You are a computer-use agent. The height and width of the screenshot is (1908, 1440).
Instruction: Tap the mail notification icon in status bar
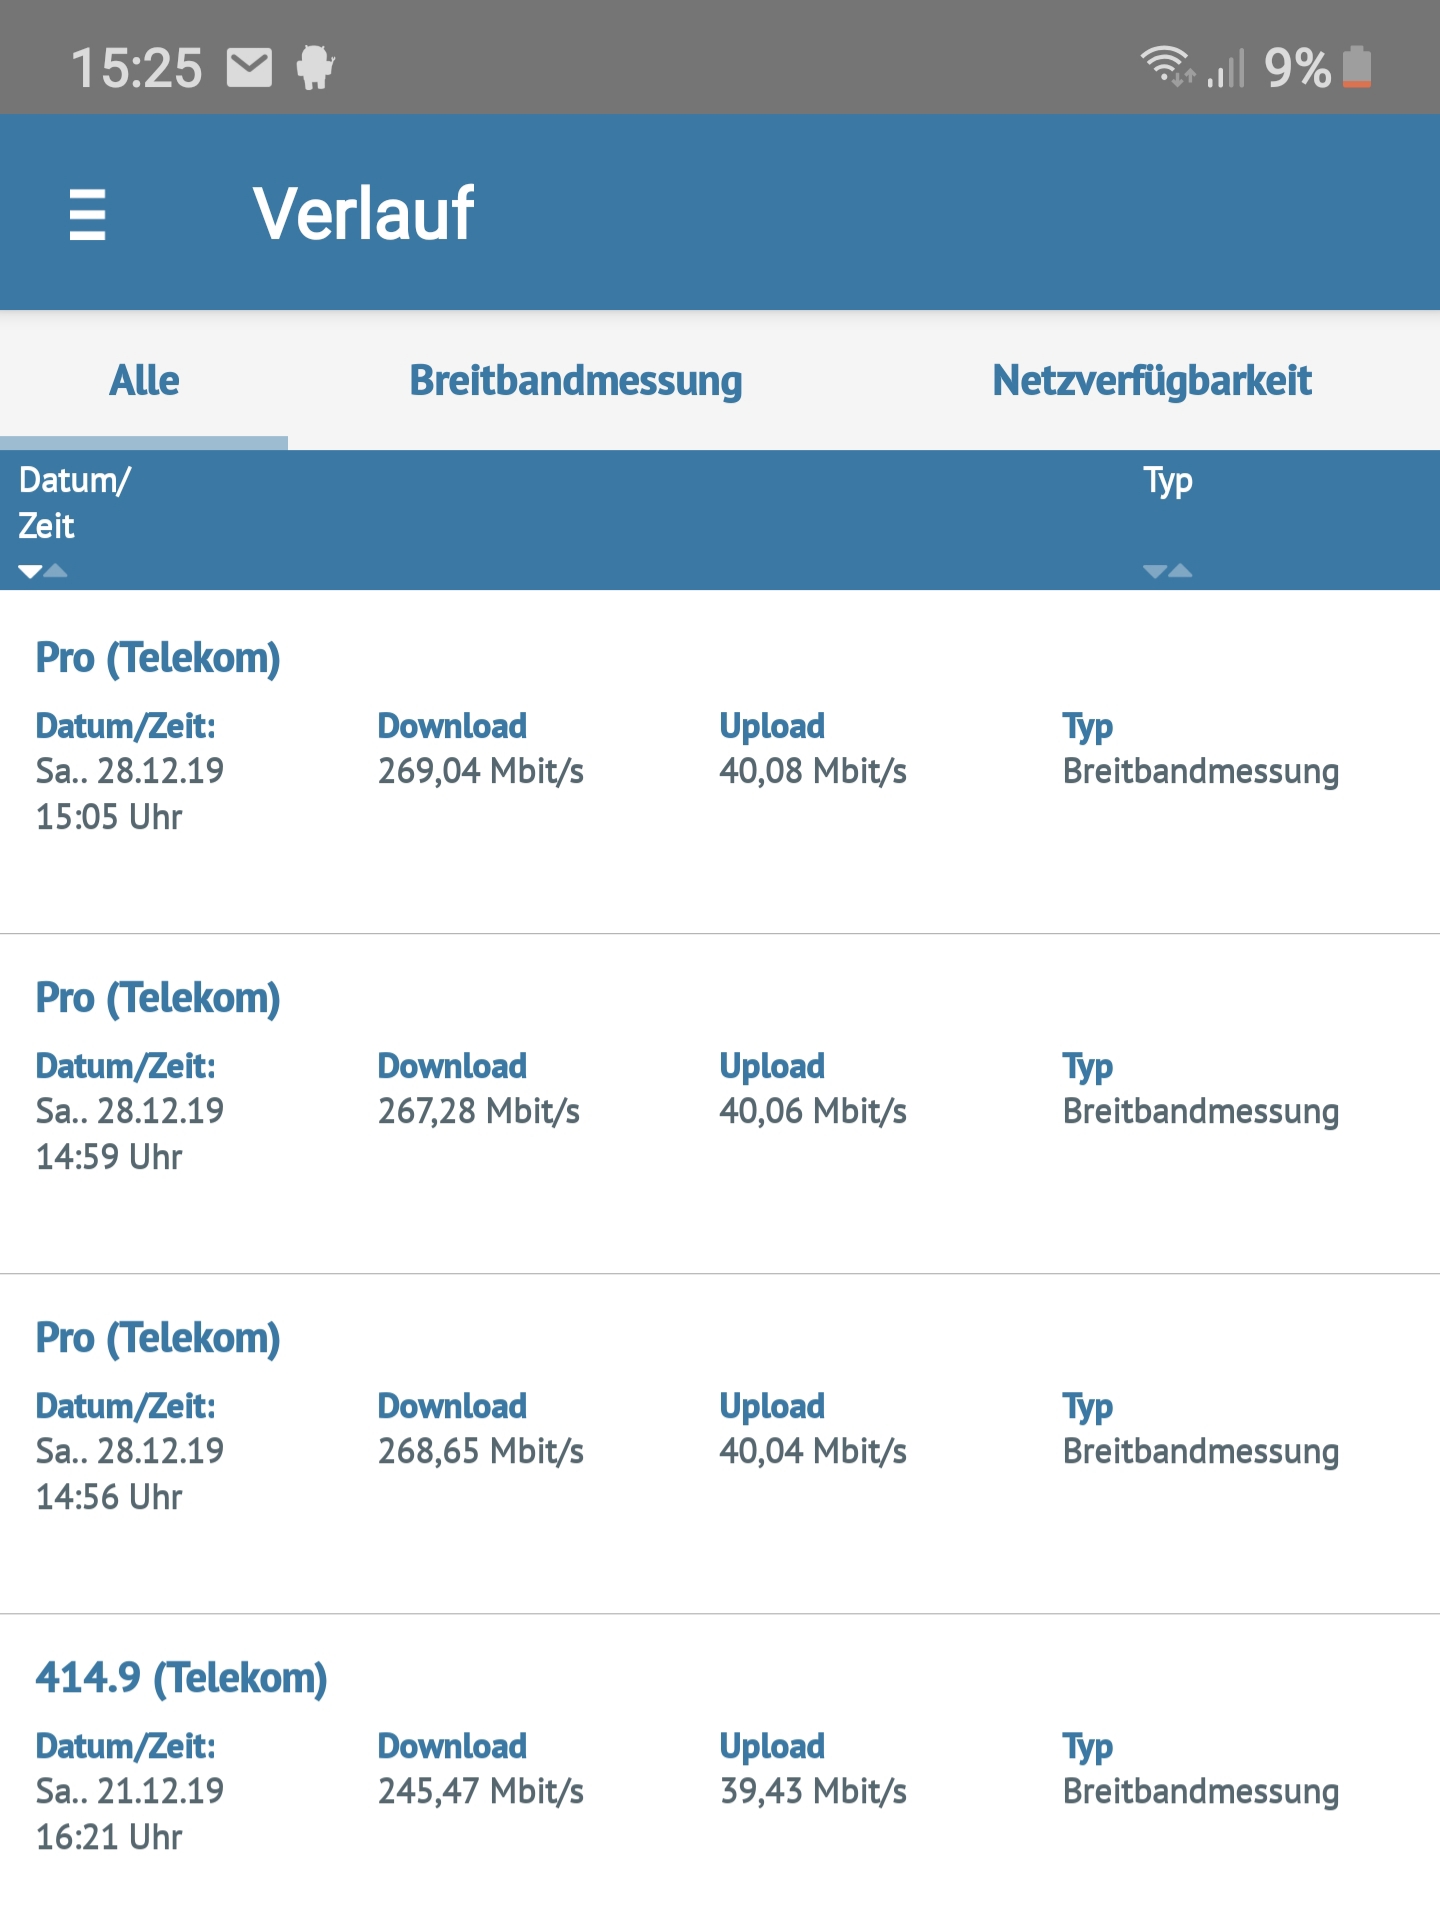pyautogui.click(x=249, y=68)
